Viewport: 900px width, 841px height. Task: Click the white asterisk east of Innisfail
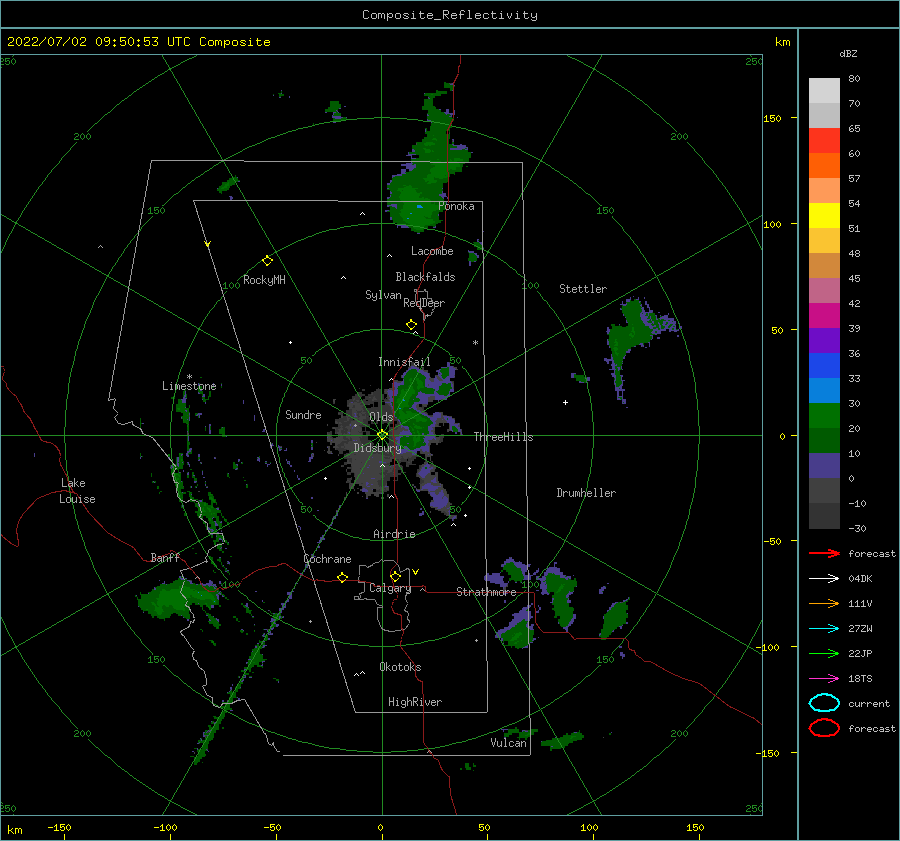(475, 343)
